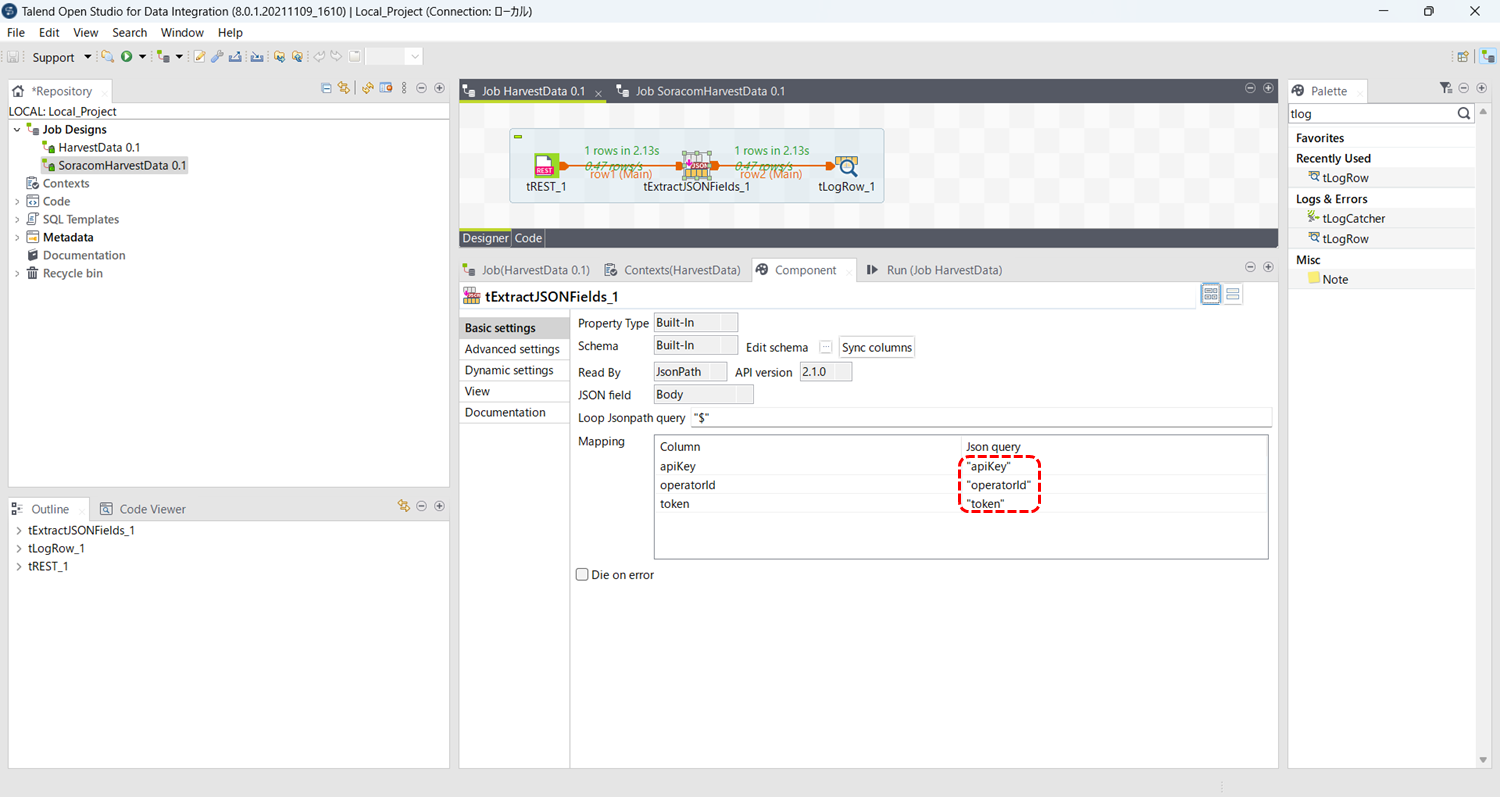Click the folder search toolbar icon
The width and height of the screenshot is (1500, 797).
point(107,57)
